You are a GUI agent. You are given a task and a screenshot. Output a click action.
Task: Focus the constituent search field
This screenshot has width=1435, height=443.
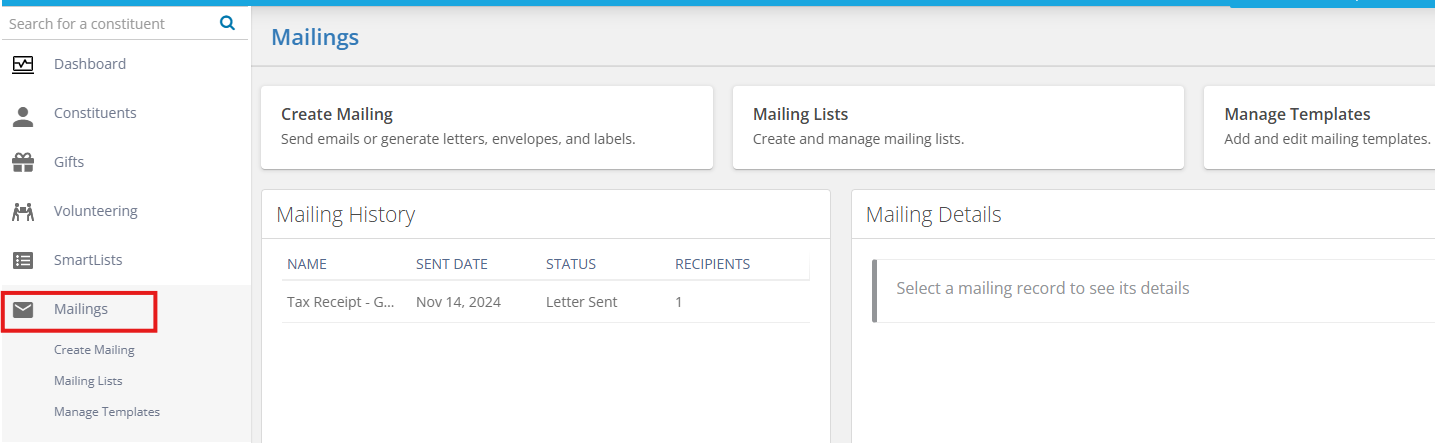pyautogui.click(x=110, y=23)
